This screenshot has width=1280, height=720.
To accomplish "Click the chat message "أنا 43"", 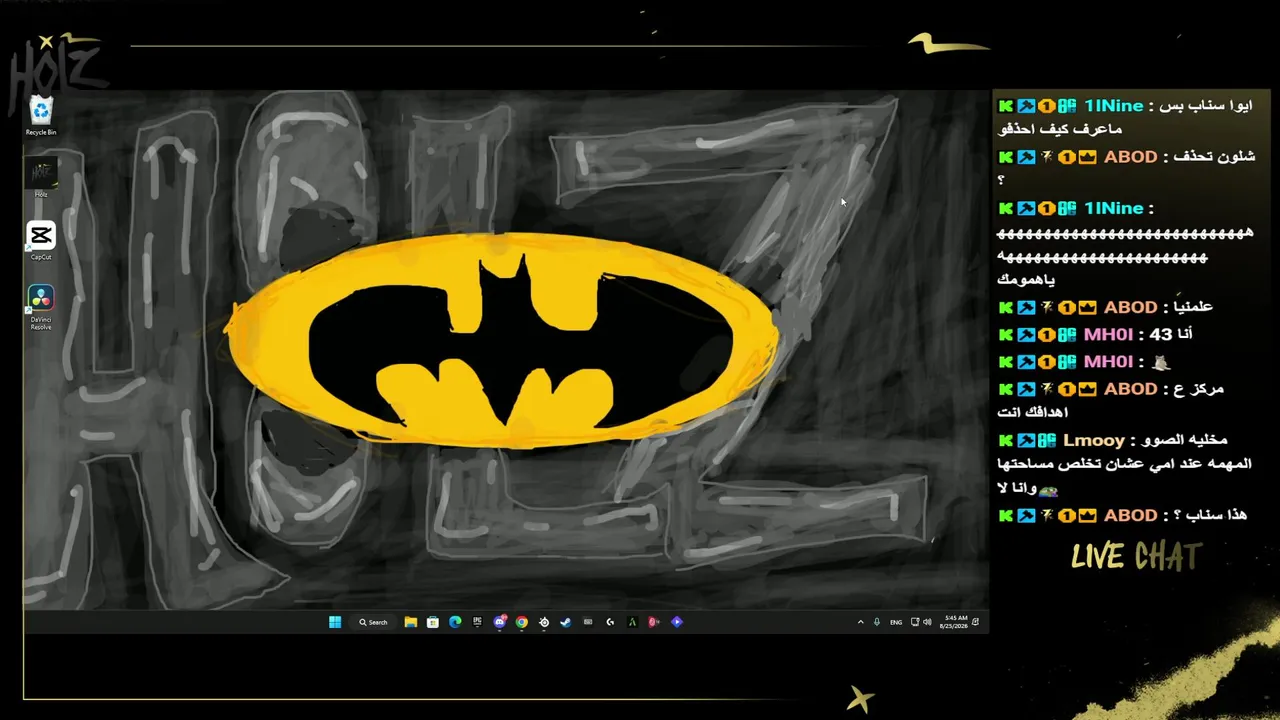I will (x=1170, y=334).
